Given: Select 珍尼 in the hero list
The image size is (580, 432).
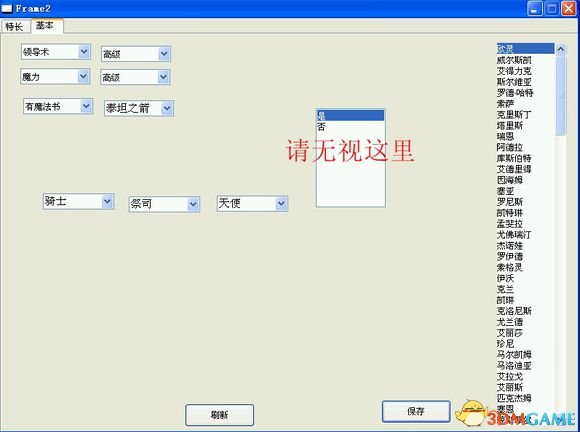Looking at the screenshot, I should pyautogui.click(x=525, y=344).
